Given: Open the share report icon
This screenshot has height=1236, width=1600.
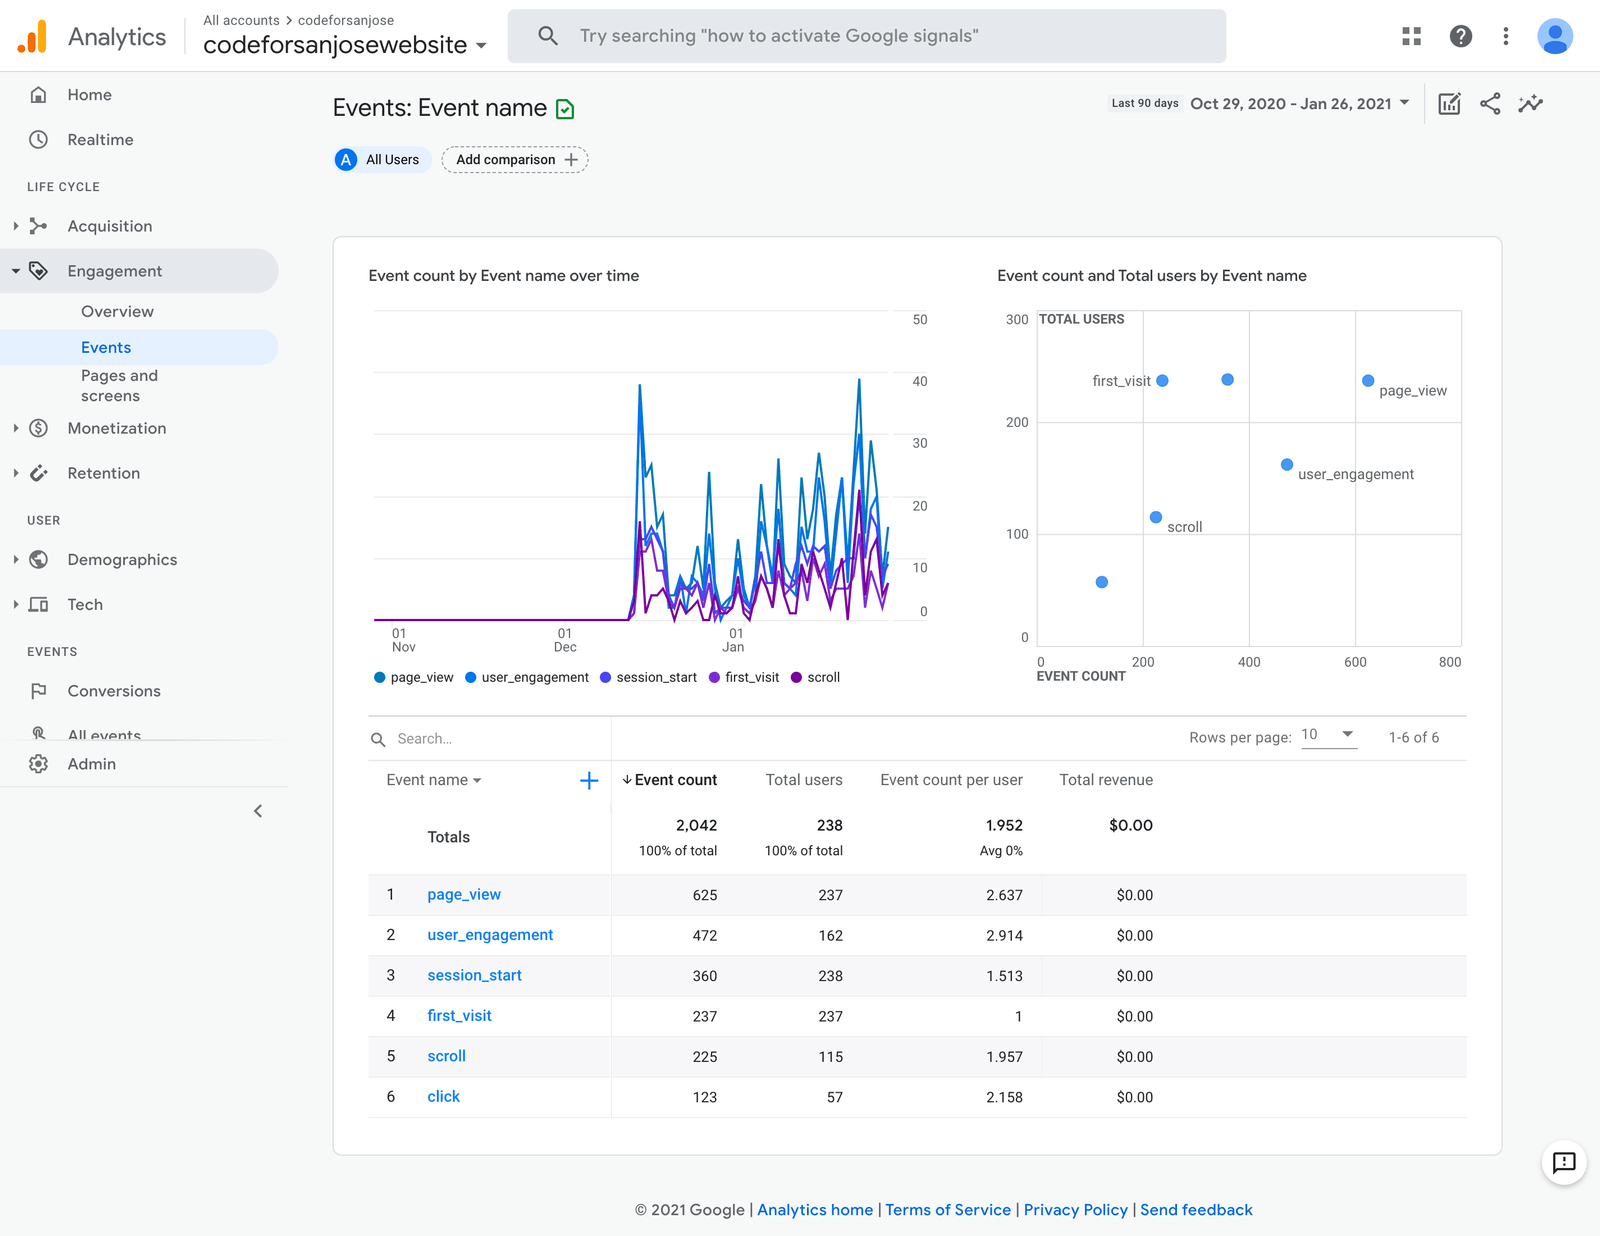Looking at the screenshot, I should point(1489,104).
